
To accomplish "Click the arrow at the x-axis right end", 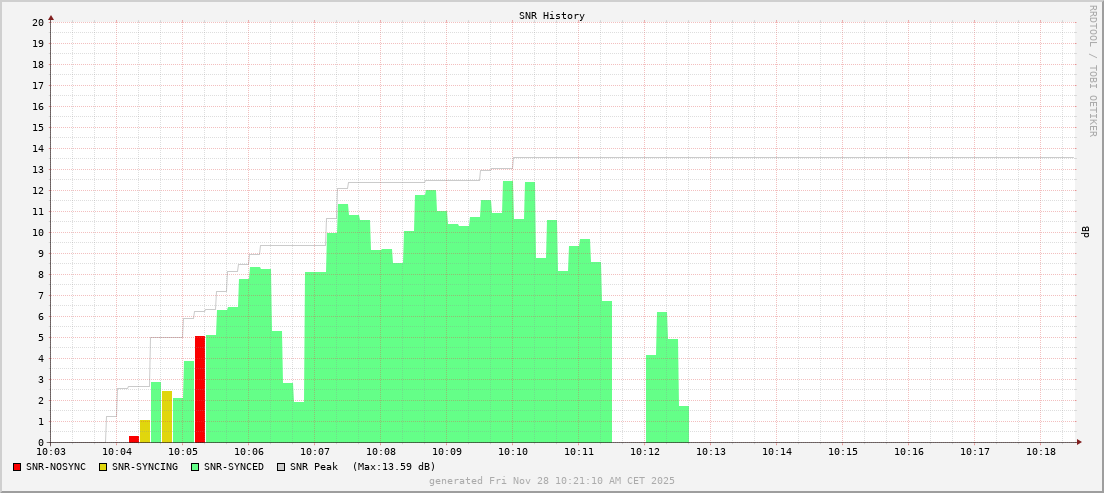I will click(1078, 442).
